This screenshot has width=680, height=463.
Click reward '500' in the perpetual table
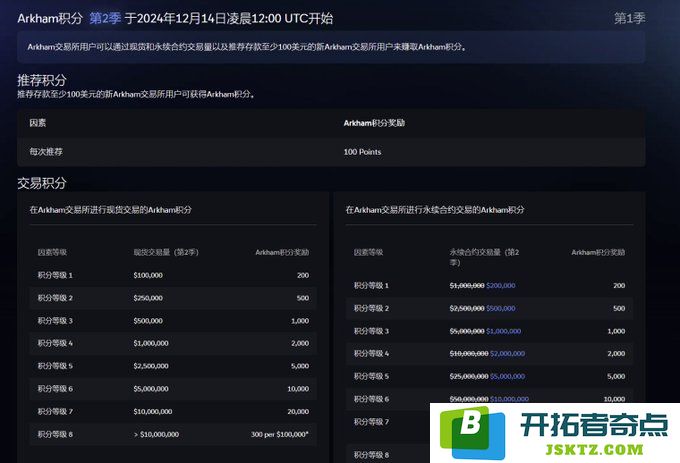[x=619, y=308]
